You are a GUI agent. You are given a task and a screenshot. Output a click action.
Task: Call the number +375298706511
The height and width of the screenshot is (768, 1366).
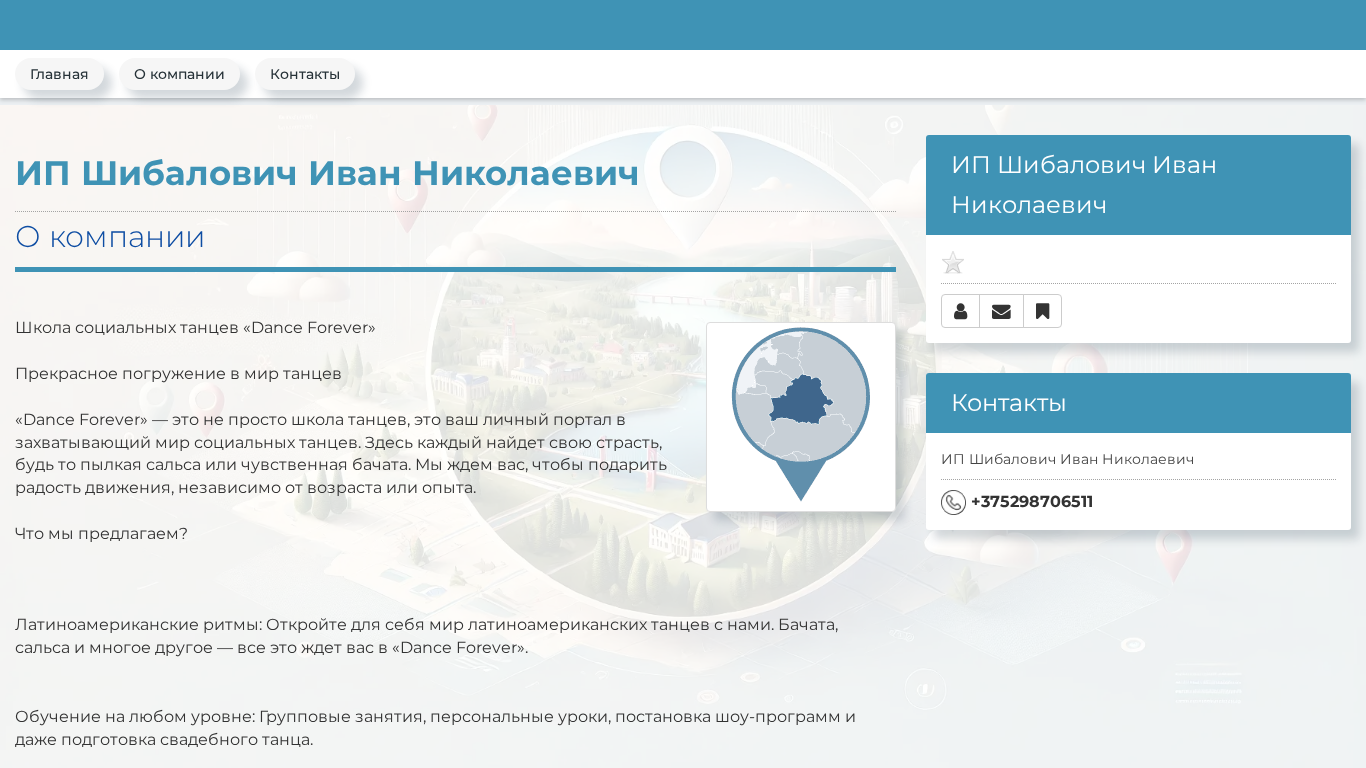1032,502
